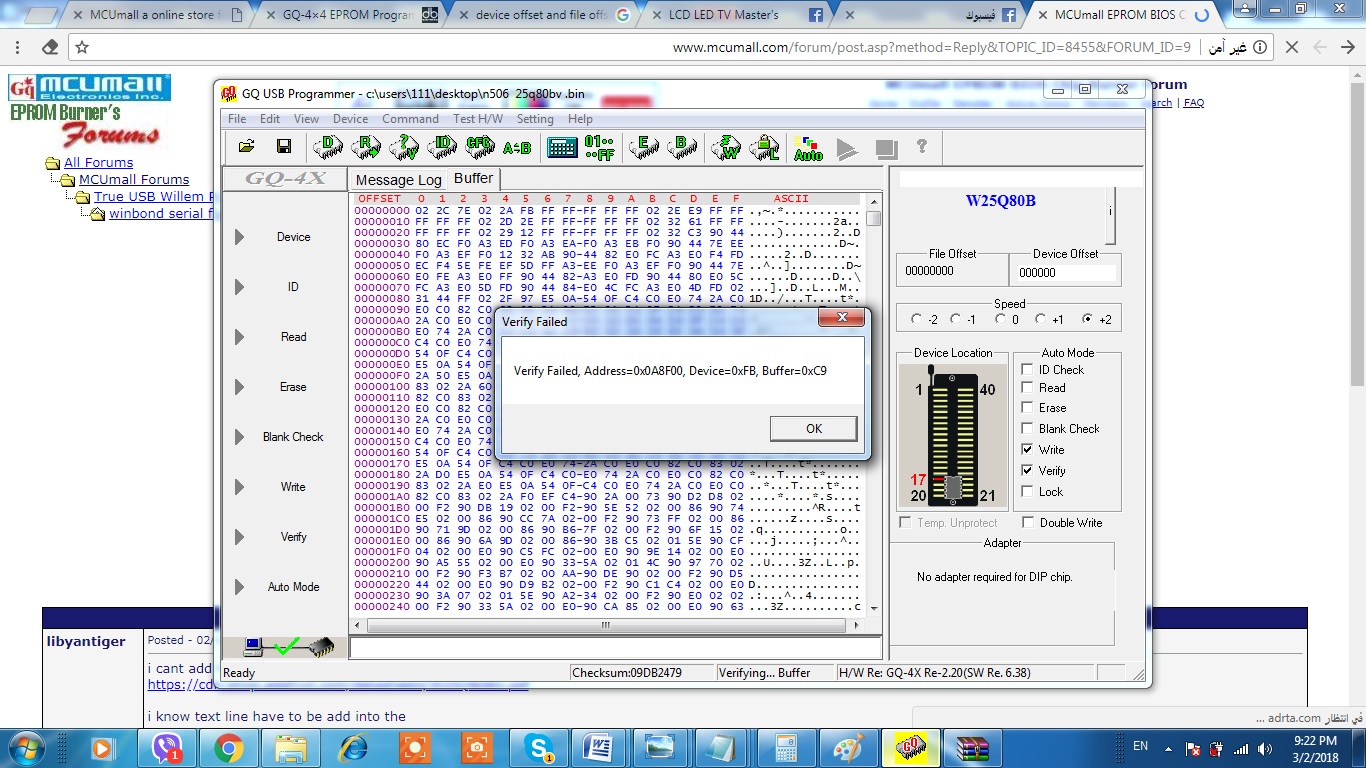Open the File menu
Viewport: 1366px width, 768px height.
click(237, 118)
